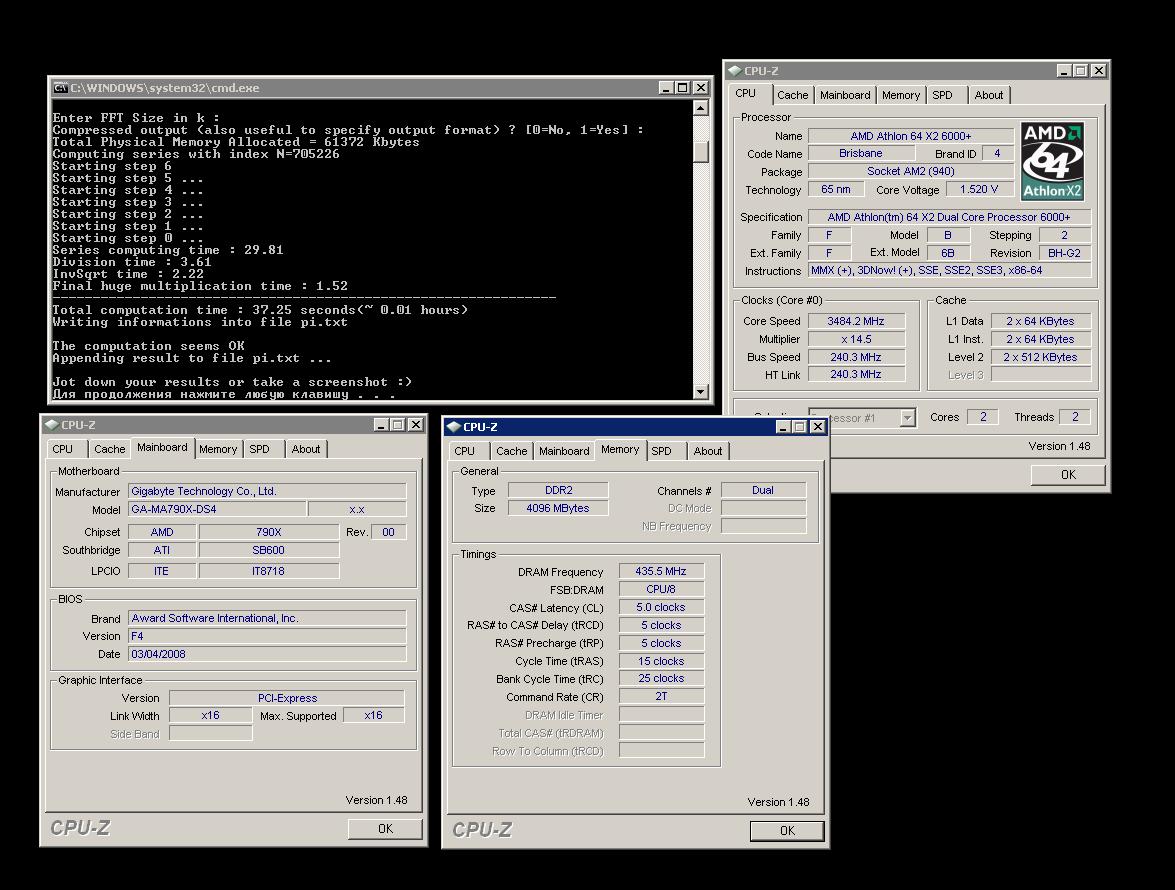Screen dimensions: 1175x890
Task: Click the motherboard Model field GA-MA790X-DS4
Action: (217, 509)
